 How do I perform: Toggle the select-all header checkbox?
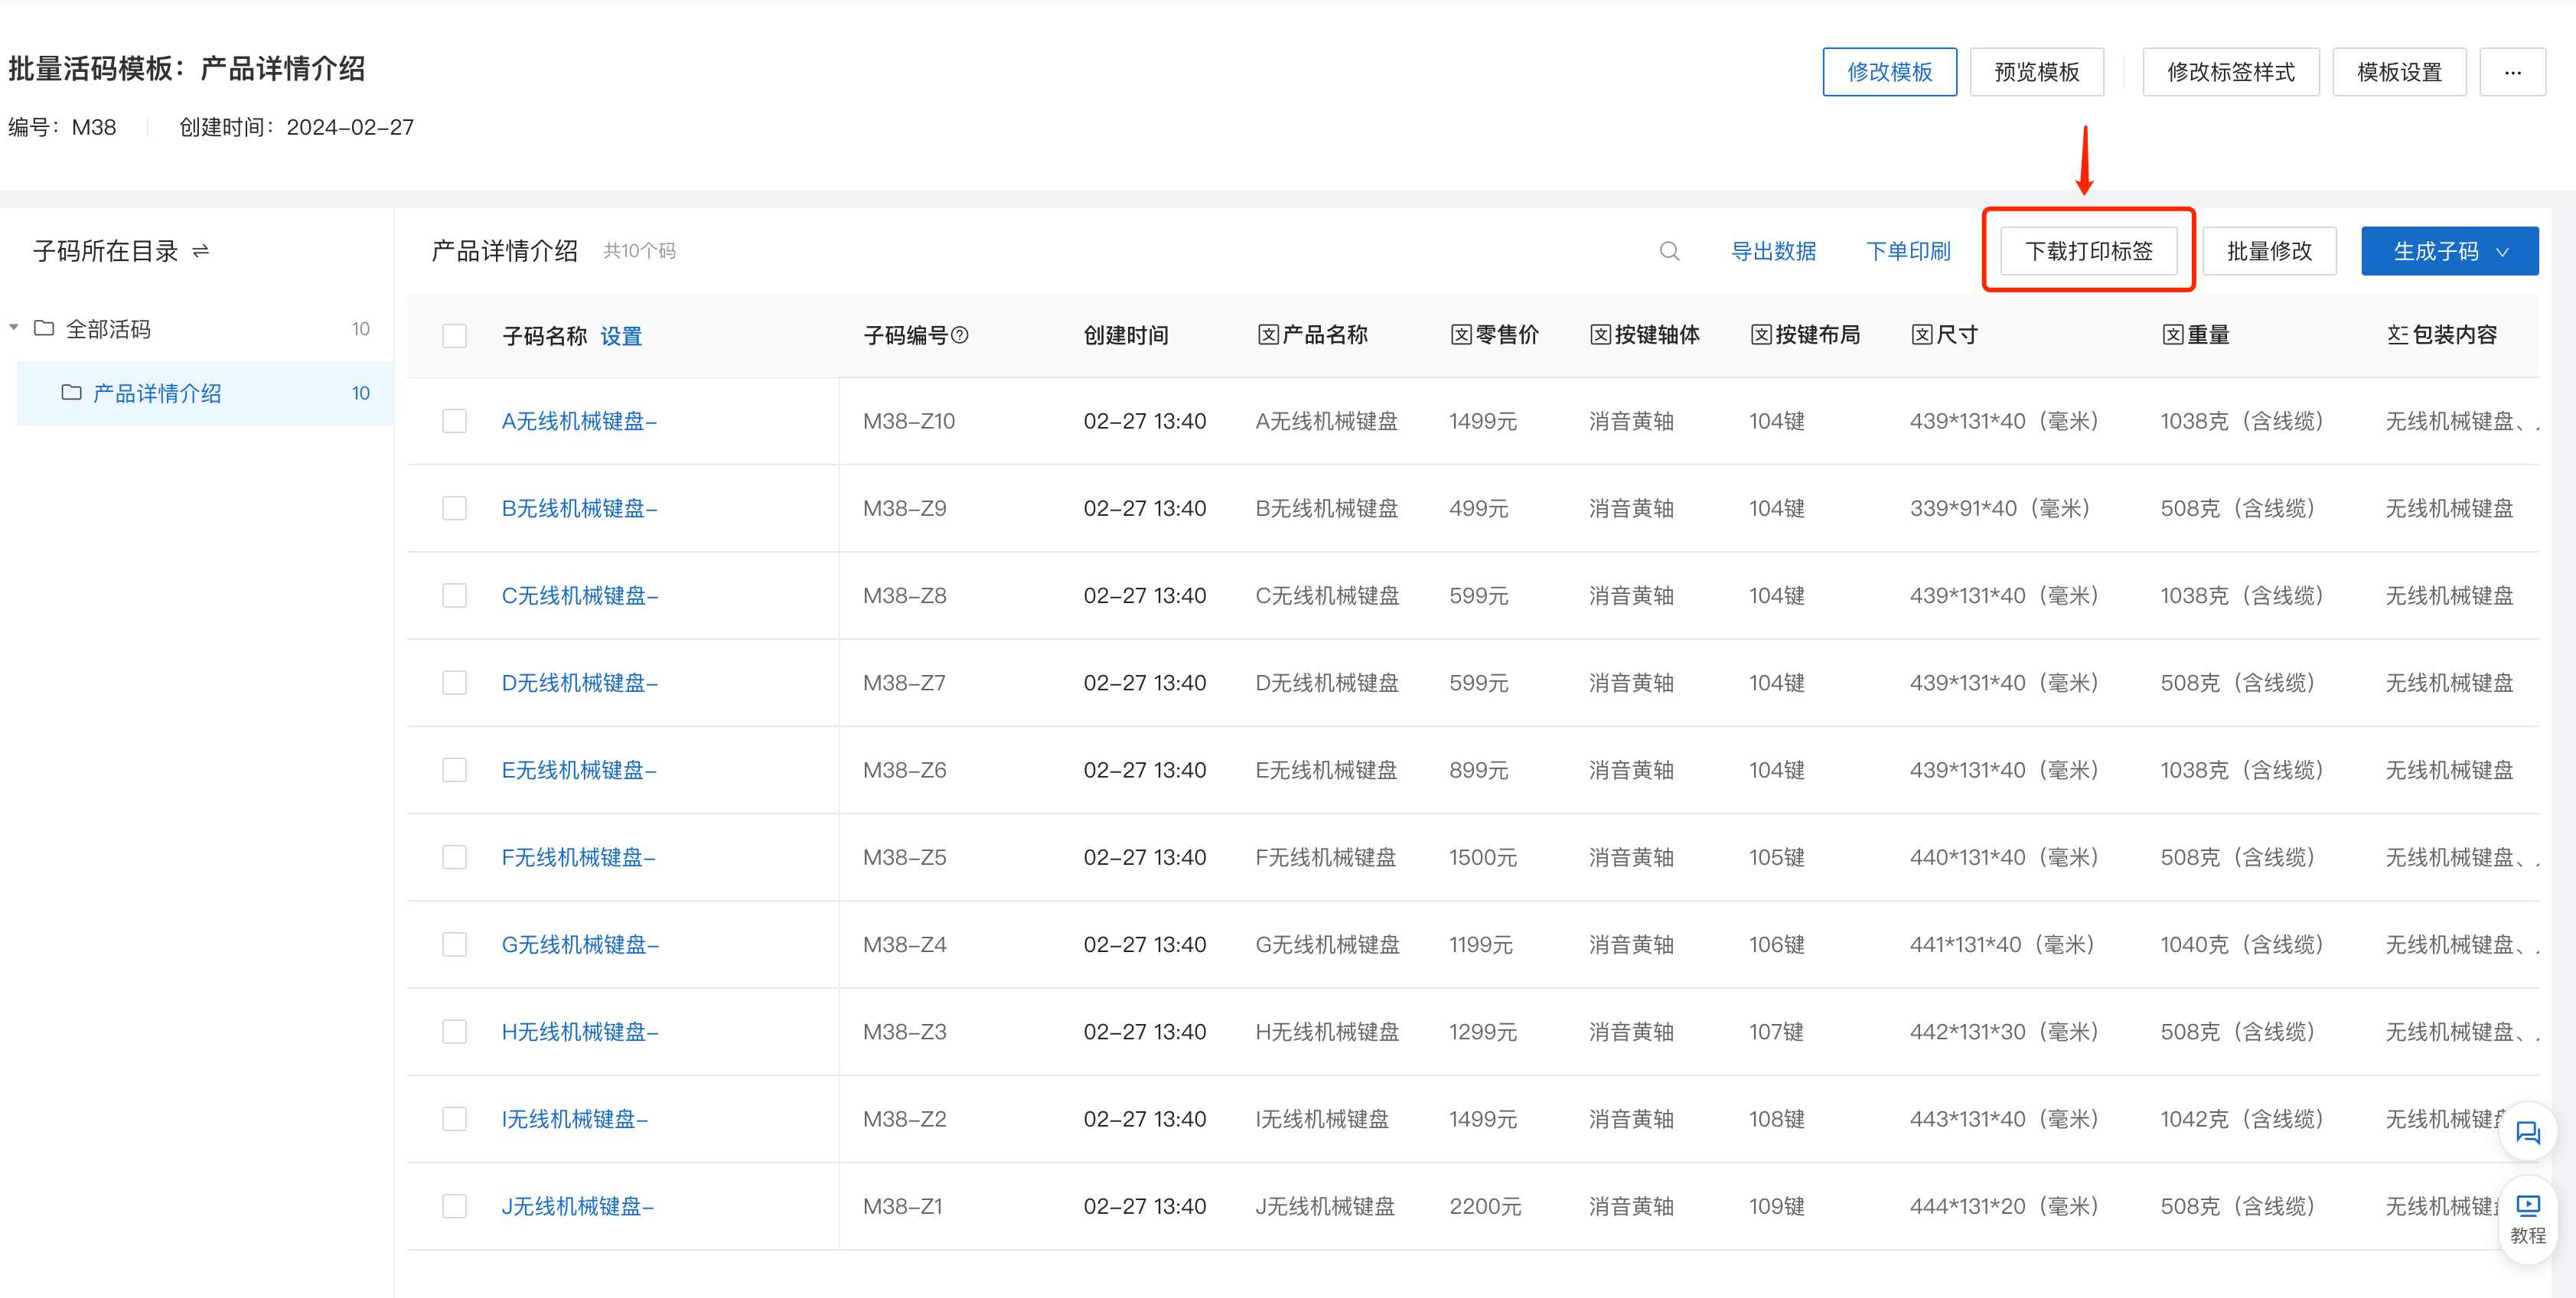point(455,335)
